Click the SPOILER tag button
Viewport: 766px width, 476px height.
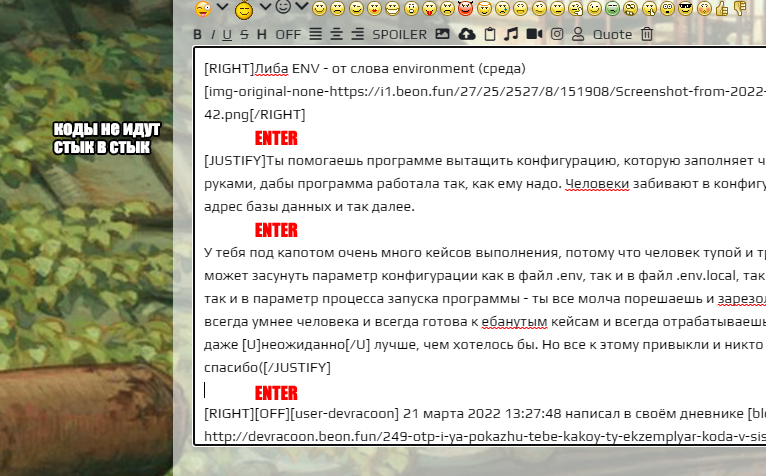click(399, 35)
